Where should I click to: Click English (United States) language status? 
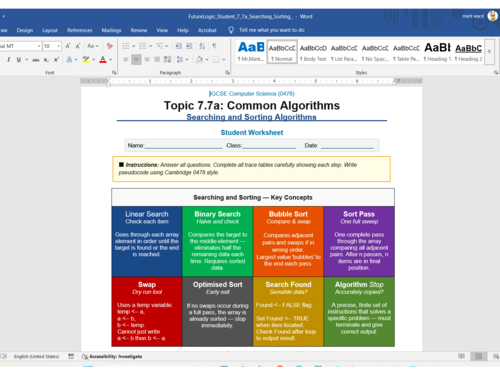[36, 356]
